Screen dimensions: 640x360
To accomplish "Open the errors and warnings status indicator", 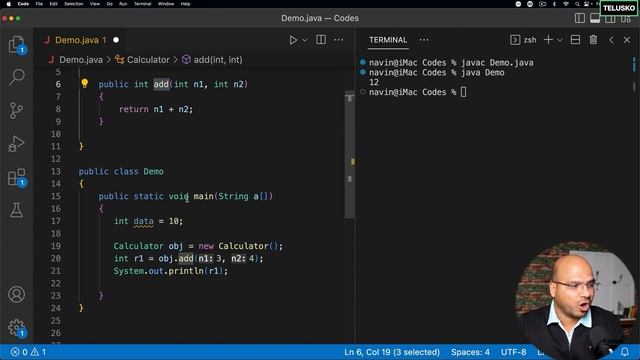I will [29, 352].
